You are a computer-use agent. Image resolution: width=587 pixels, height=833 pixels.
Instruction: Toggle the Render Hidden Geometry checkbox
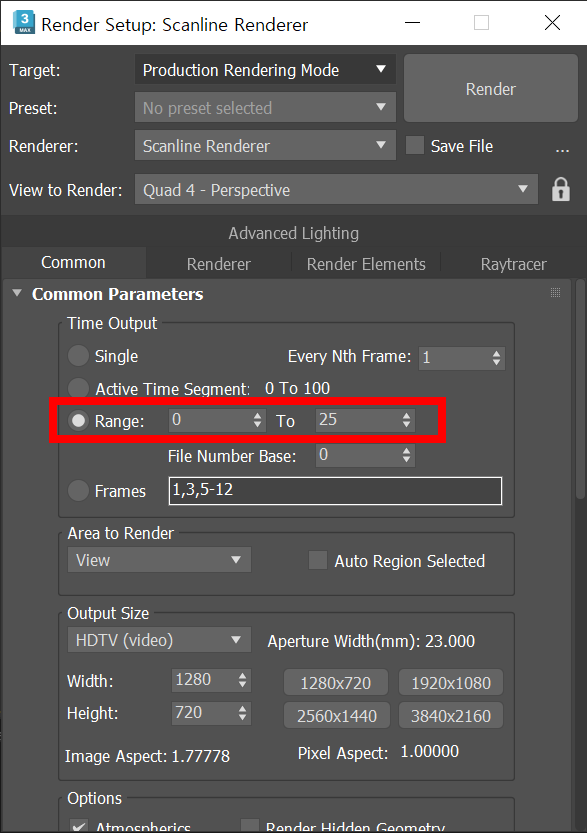coord(250,826)
